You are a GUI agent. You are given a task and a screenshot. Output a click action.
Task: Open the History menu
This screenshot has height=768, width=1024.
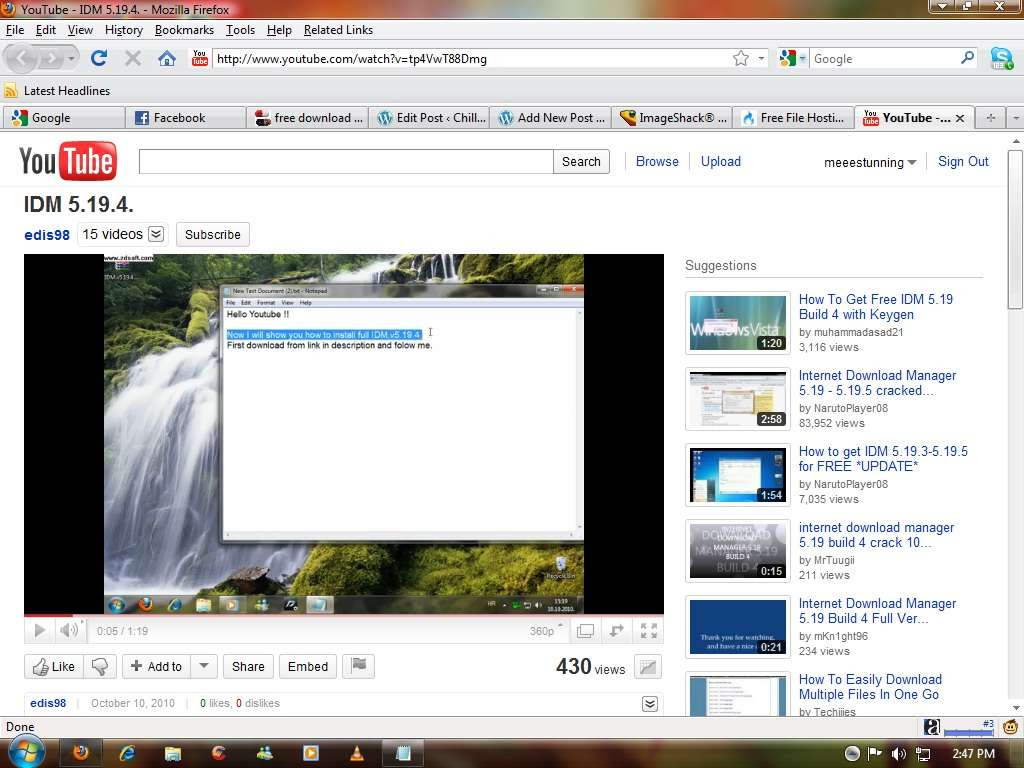pyautogui.click(x=123, y=30)
